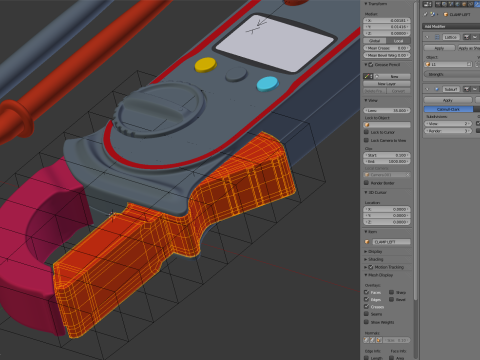Enable the Sharp overlay checkbox

point(392,292)
